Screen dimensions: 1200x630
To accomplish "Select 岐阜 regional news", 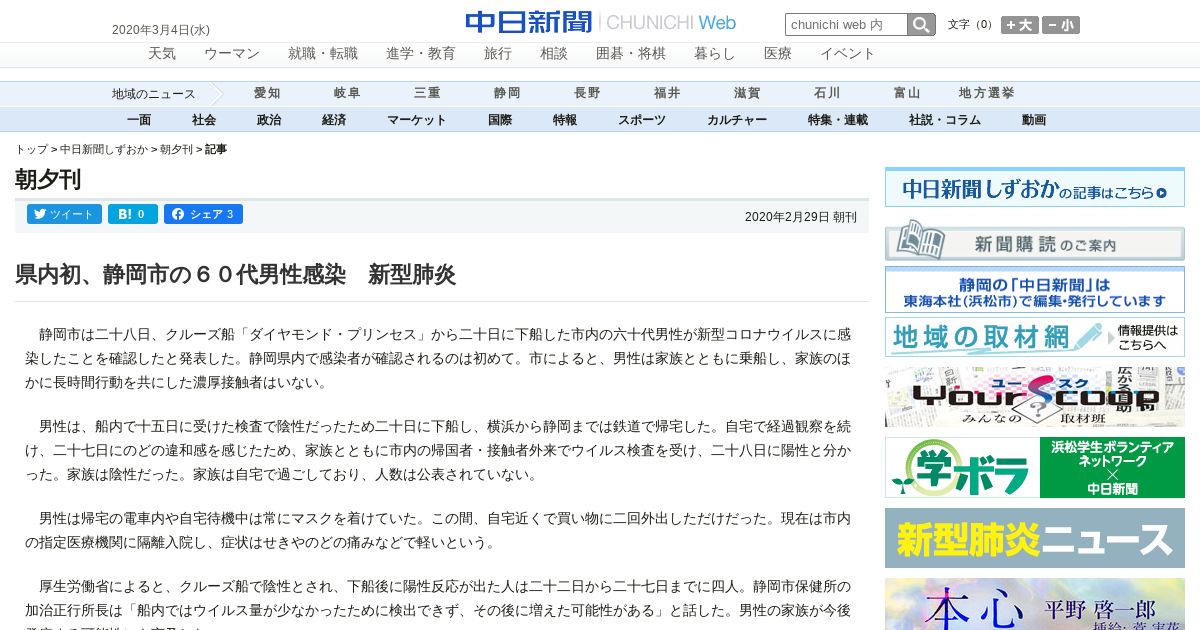I will click(x=347, y=93).
